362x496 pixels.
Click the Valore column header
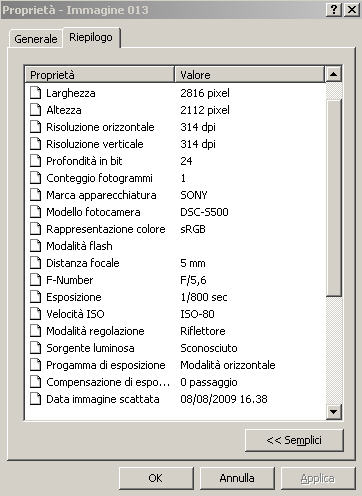[249, 75]
